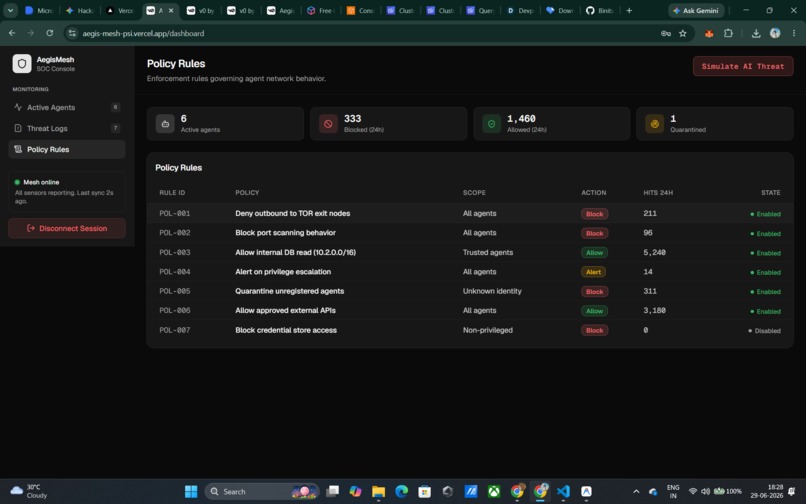Screen dimensions: 806x504
Task: Click the Block badge for POL-005
Action: (x=595, y=292)
